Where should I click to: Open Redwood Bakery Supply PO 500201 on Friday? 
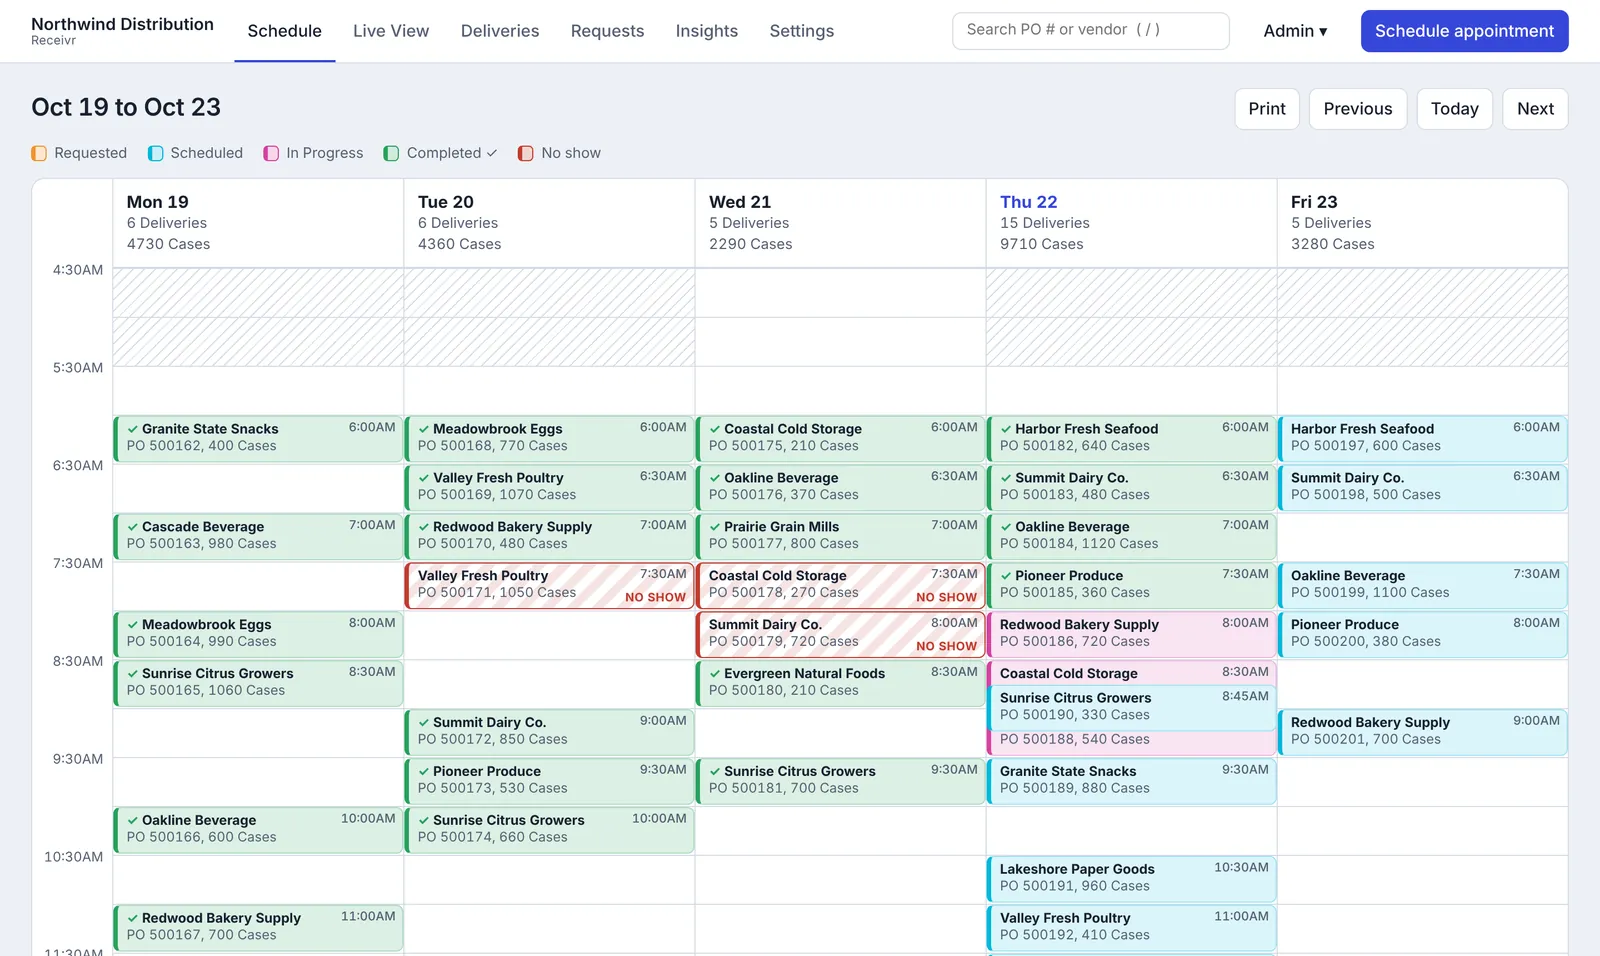tap(1423, 733)
